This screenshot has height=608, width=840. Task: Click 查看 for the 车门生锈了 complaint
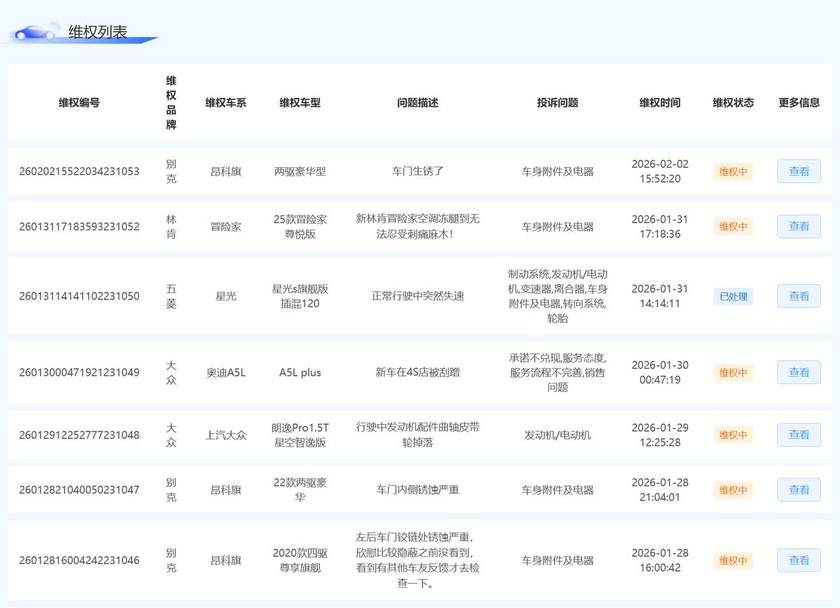(x=798, y=171)
